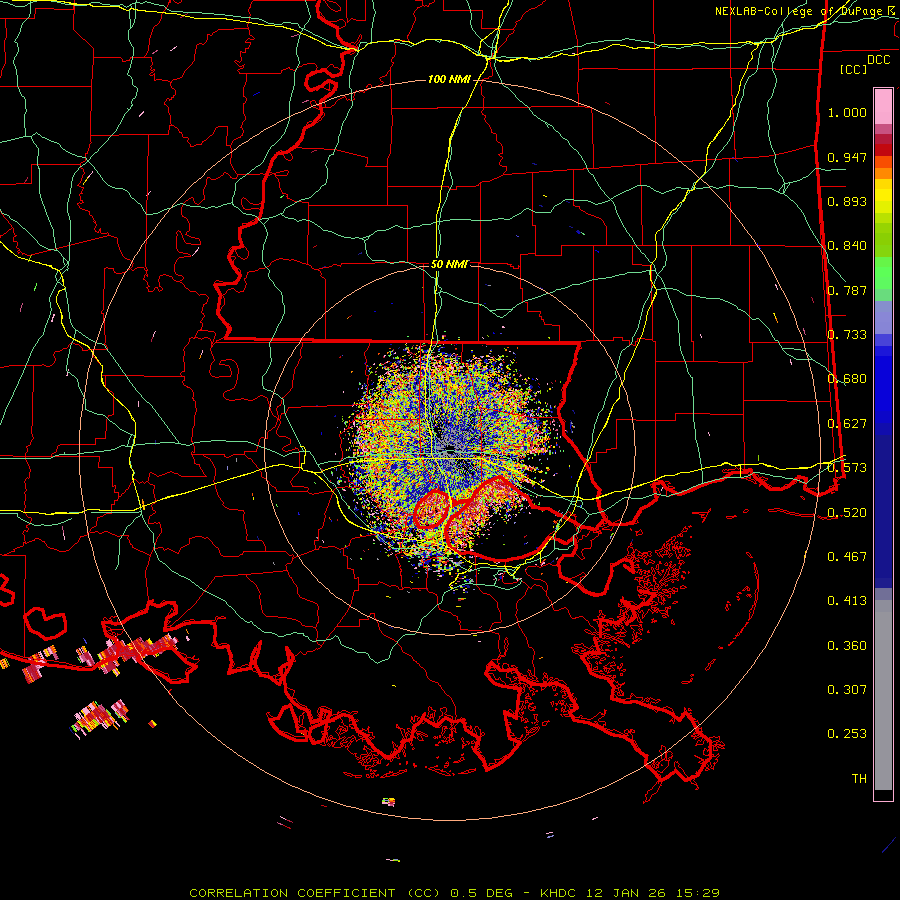Screen dimensions: 900x900
Task: Select the 0.893 scale value
Action: click(x=847, y=201)
